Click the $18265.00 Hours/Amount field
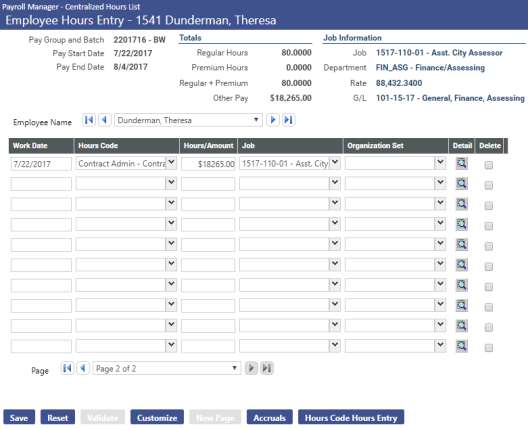Image resolution: width=528 pixels, height=429 pixels. click(x=208, y=164)
